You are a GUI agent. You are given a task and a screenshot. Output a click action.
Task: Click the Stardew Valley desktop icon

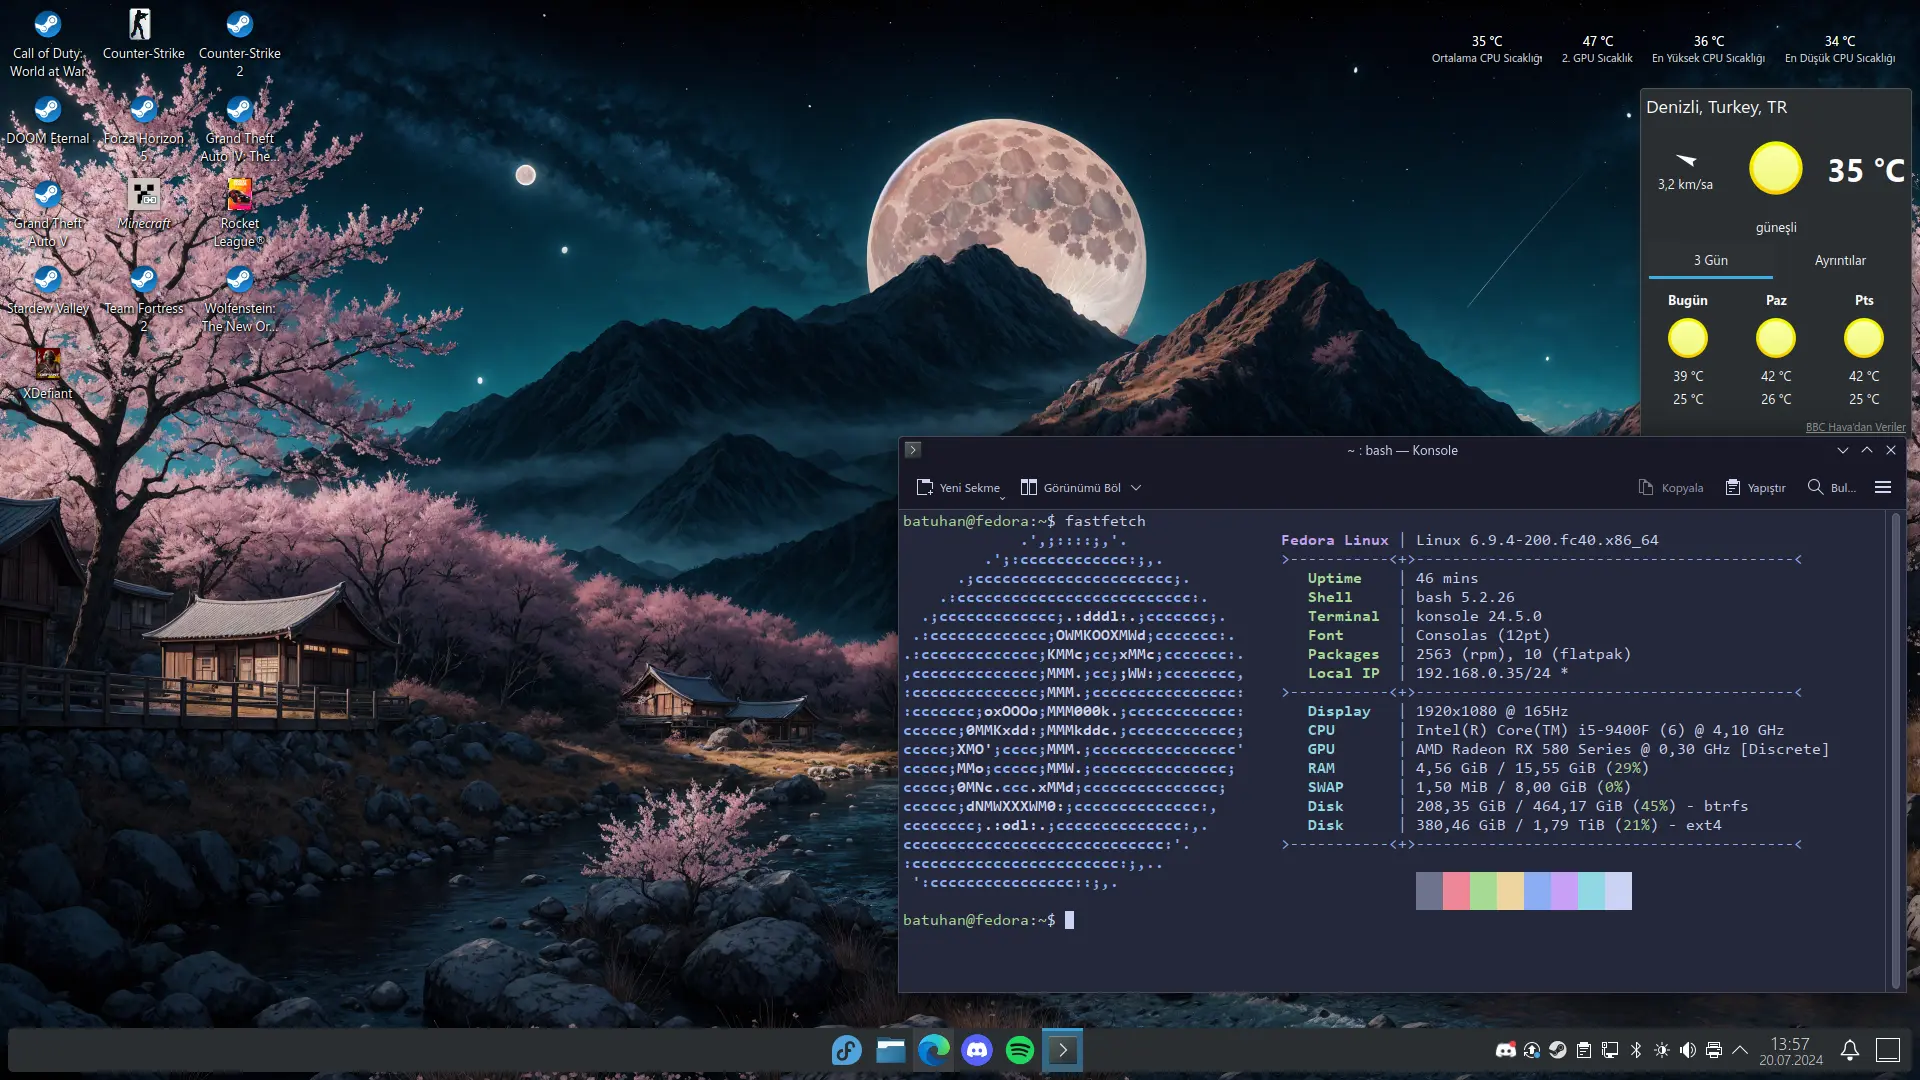click(47, 290)
